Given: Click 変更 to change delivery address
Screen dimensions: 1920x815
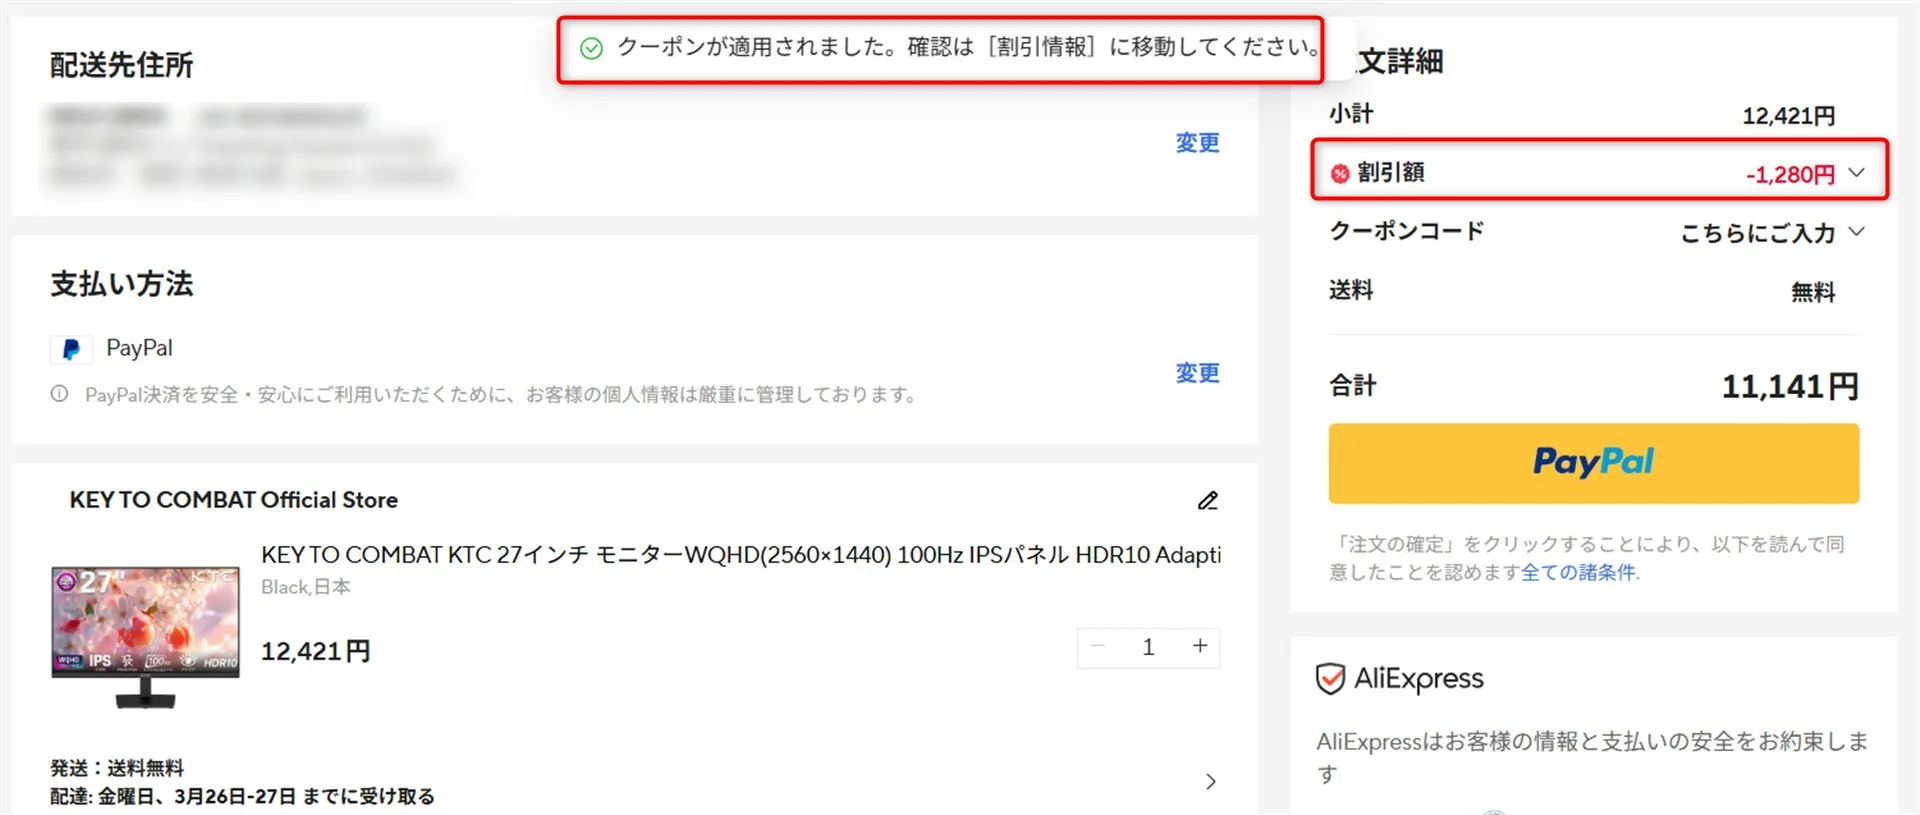Looking at the screenshot, I should click(x=1197, y=143).
